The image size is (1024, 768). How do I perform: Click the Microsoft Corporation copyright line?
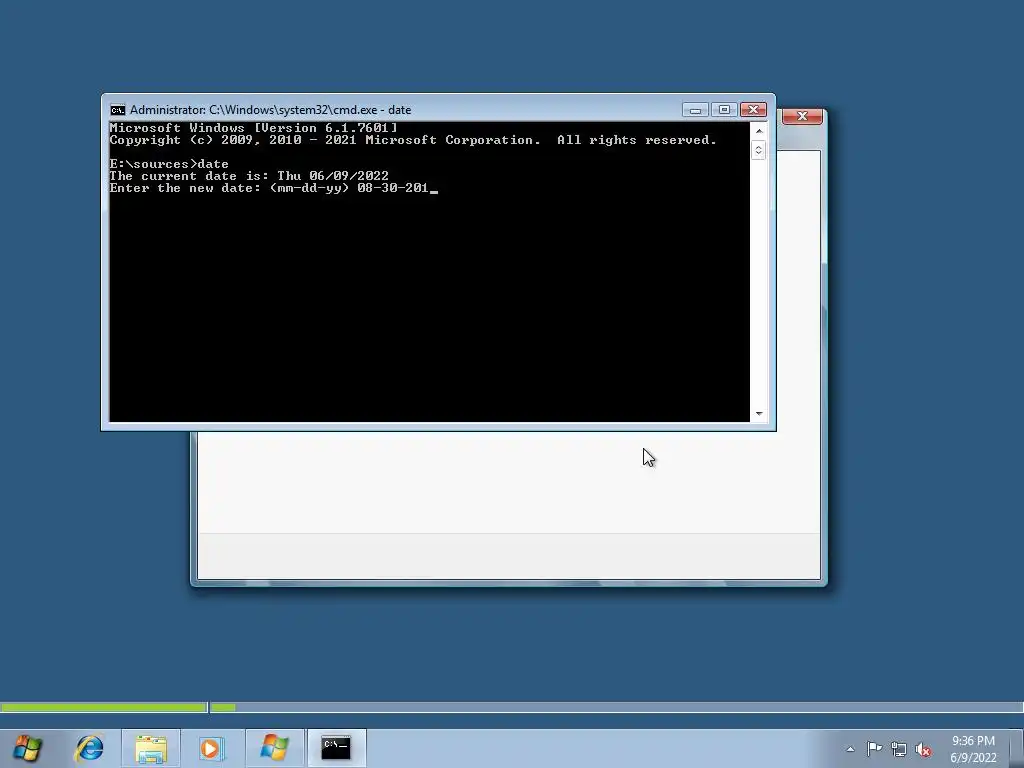(413, 140)
